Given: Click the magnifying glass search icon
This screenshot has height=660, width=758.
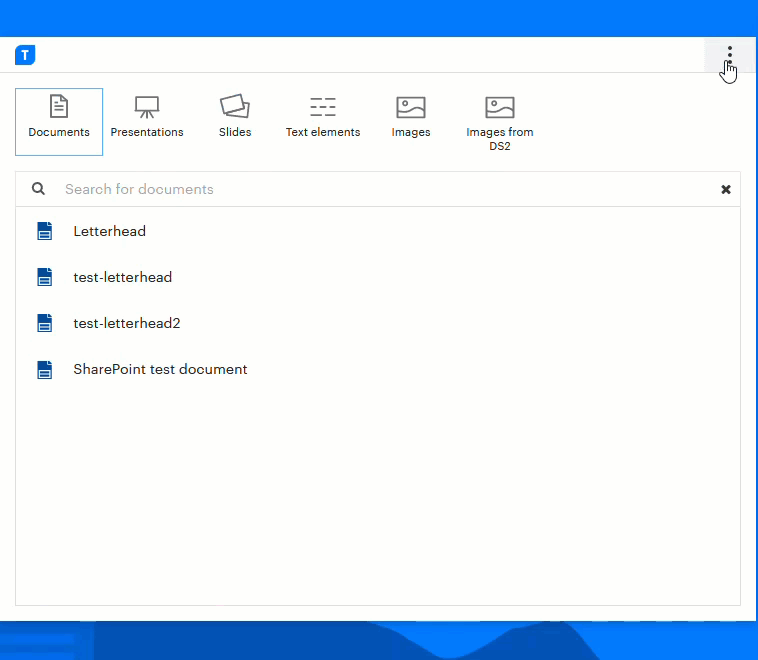Looking at the screenshot, I should click(39, 189).
